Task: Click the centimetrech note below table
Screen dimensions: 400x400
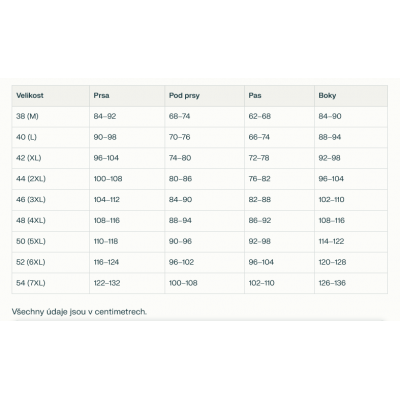Action: [79, 312]
